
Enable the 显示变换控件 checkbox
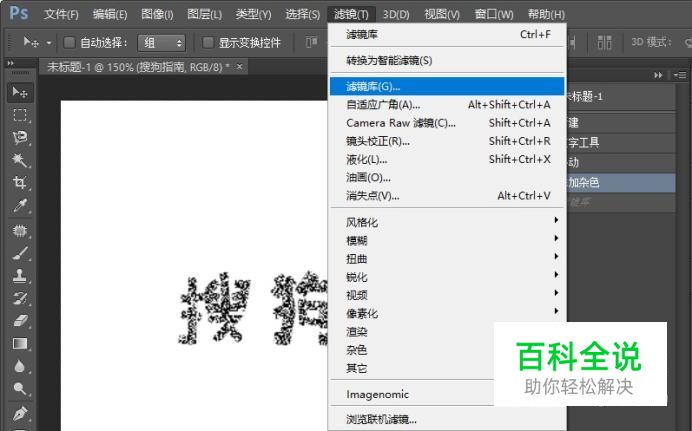[x=208, y=42]
